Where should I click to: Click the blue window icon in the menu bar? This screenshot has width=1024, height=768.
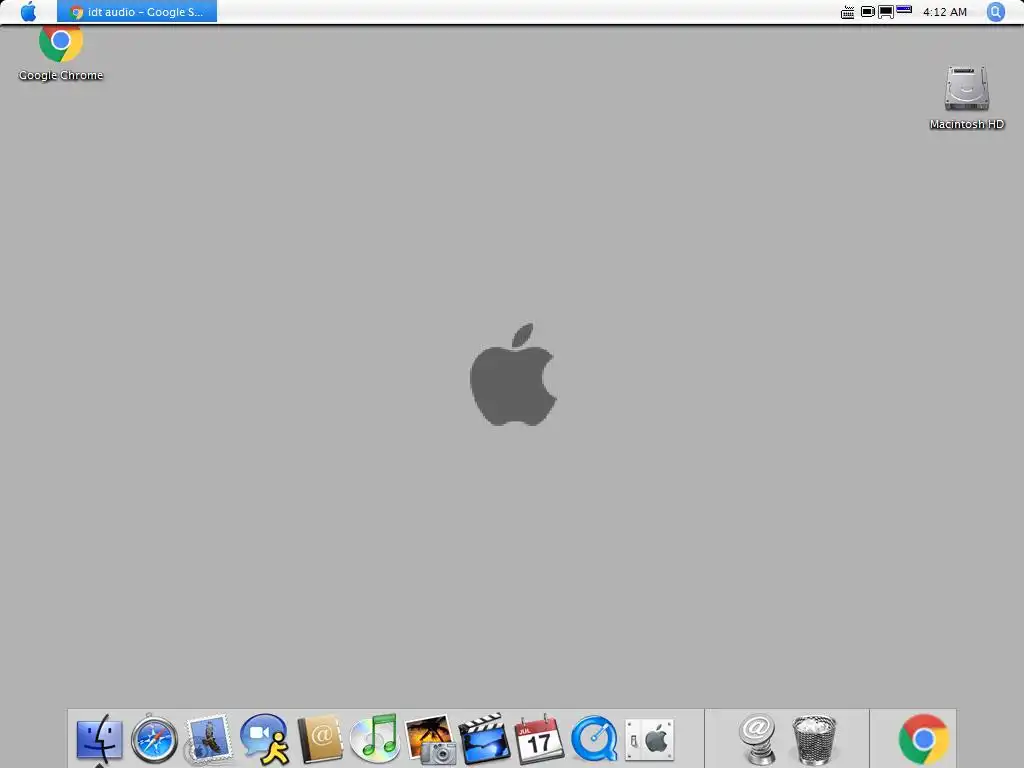pos(904,9)
